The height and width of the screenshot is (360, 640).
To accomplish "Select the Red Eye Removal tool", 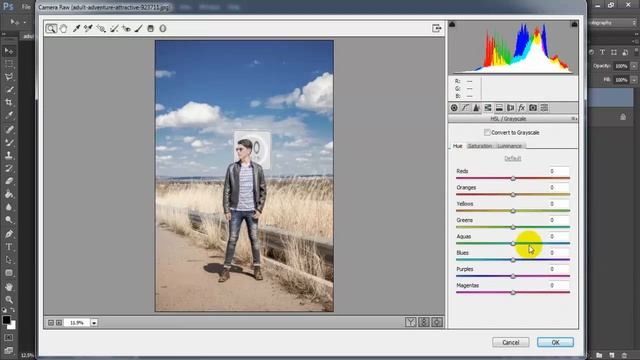I will pos(126,29).
